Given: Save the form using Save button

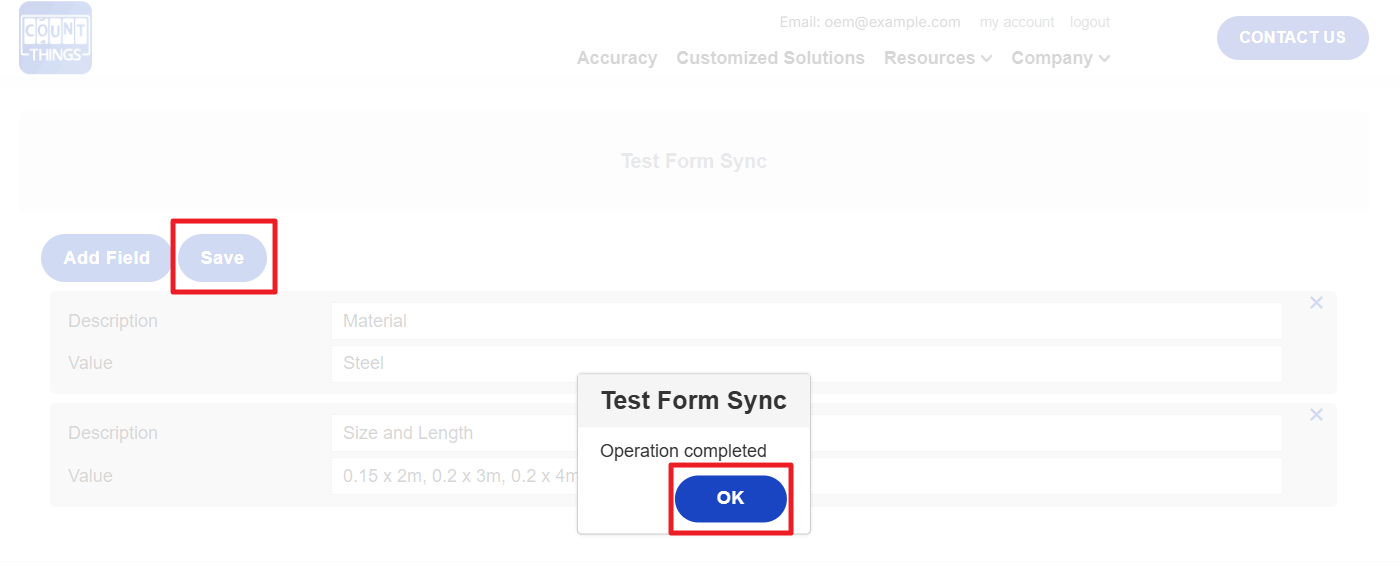Looking at the screenshot, I should [222, 258].
